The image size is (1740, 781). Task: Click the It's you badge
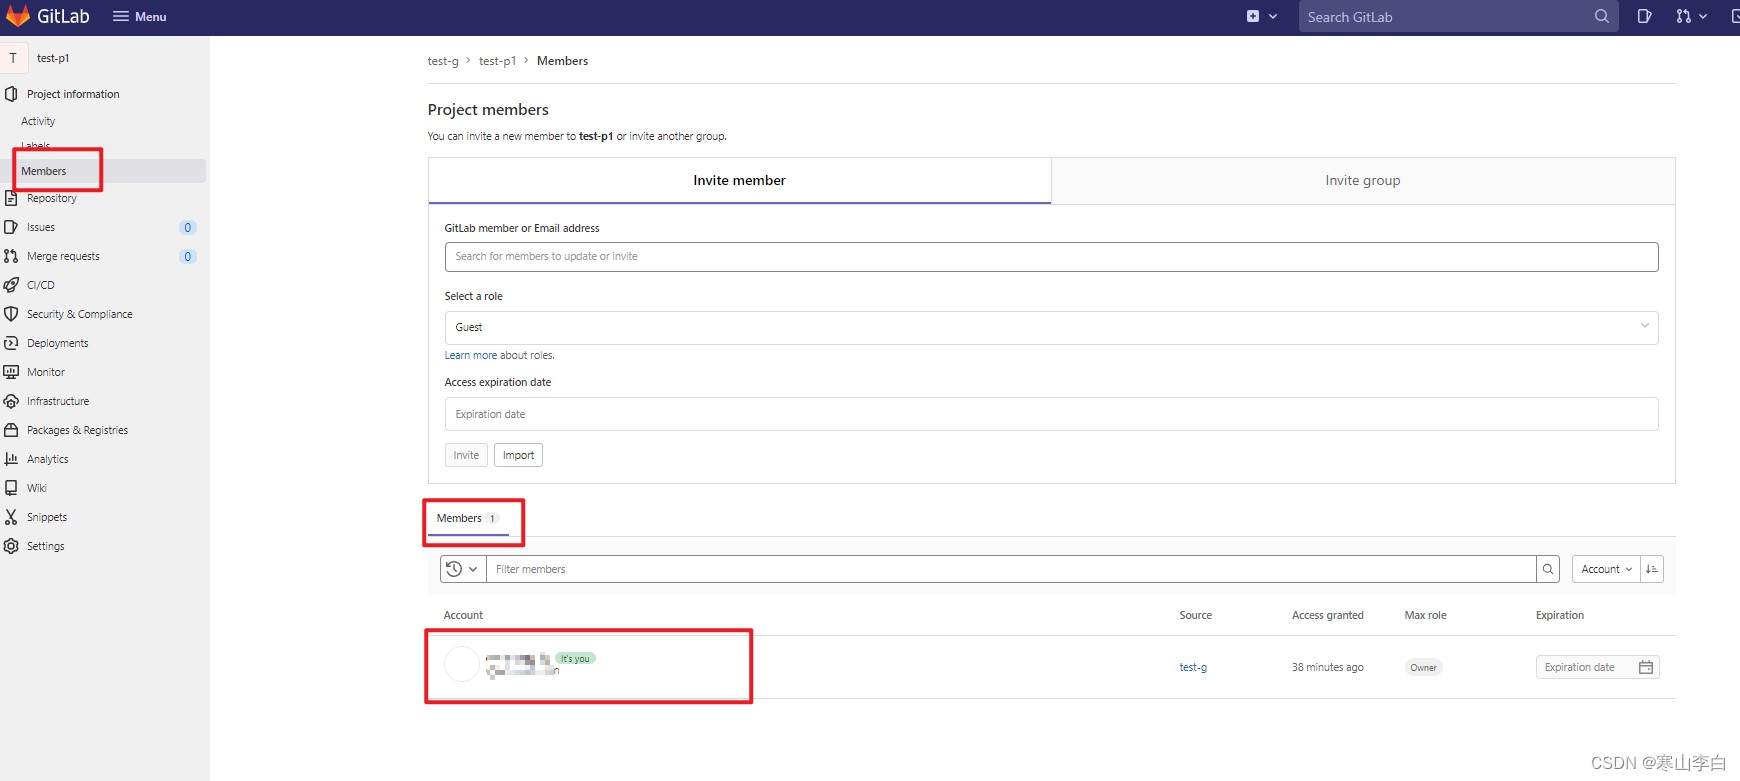point(575,658)
